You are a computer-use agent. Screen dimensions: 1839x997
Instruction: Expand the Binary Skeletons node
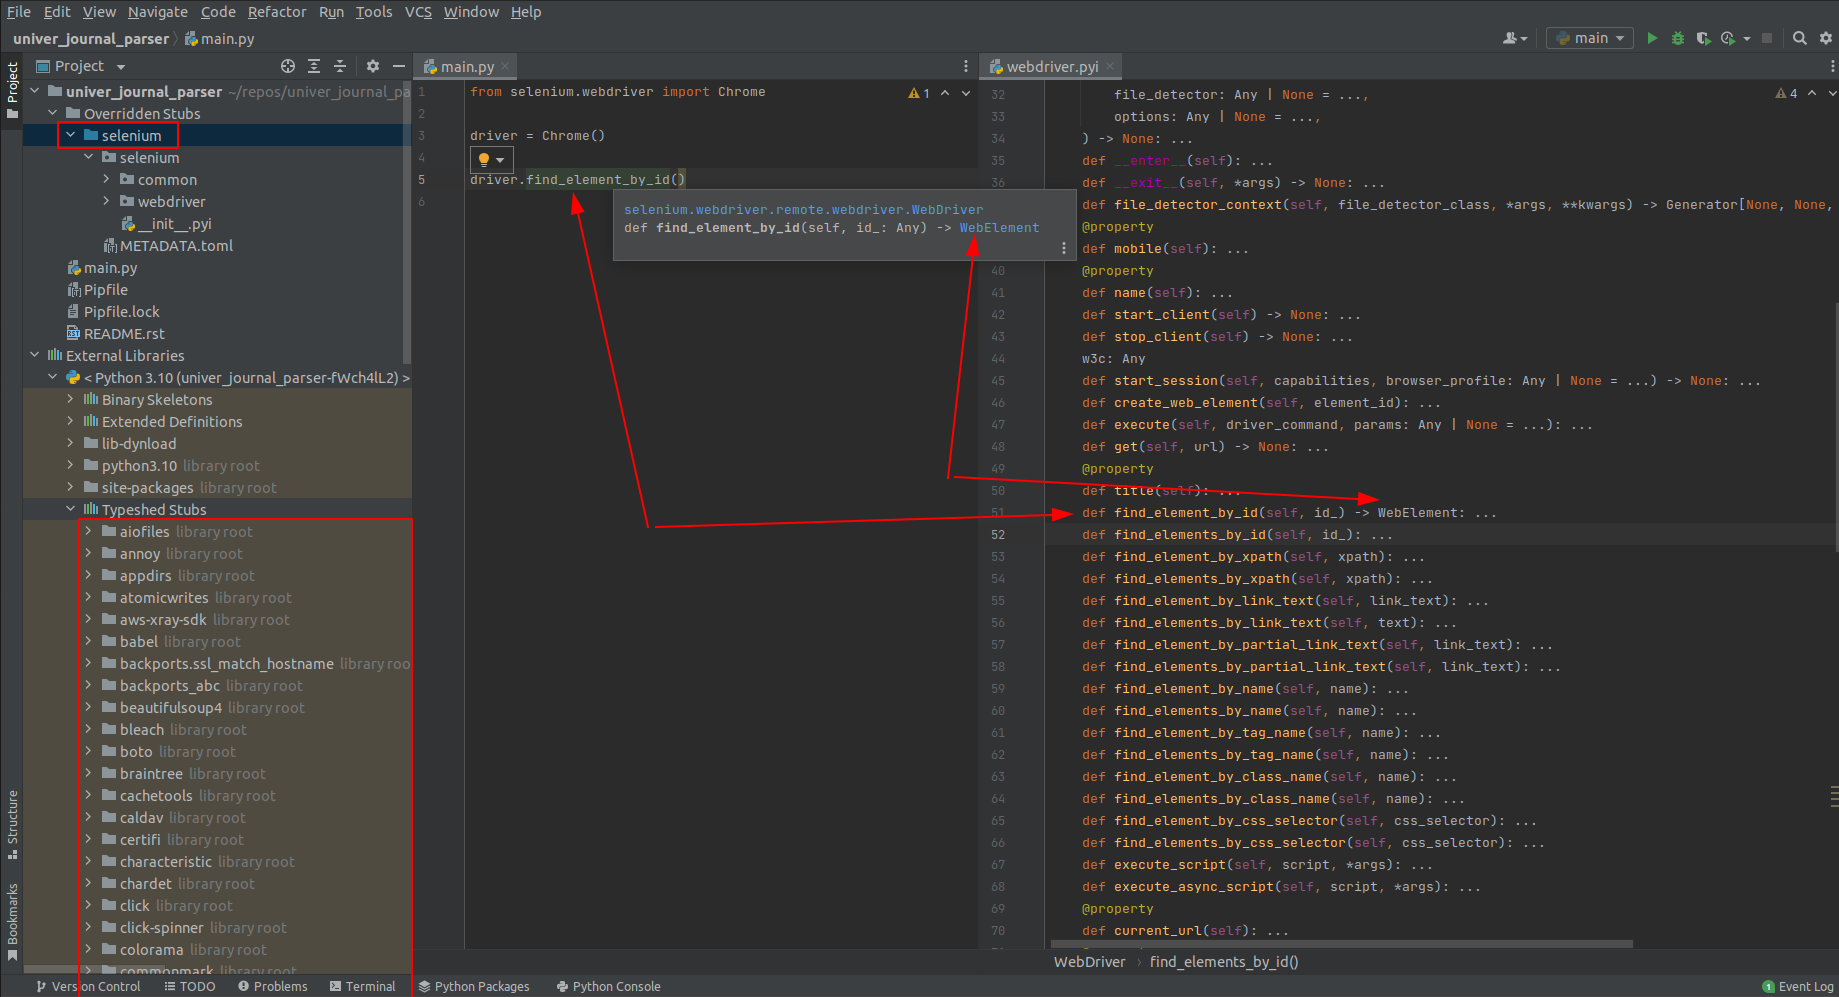click(71, 399)
